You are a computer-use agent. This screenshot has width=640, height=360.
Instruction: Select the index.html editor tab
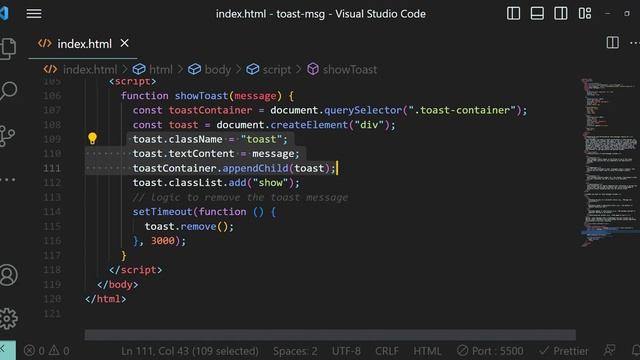[x=83, y=44]
